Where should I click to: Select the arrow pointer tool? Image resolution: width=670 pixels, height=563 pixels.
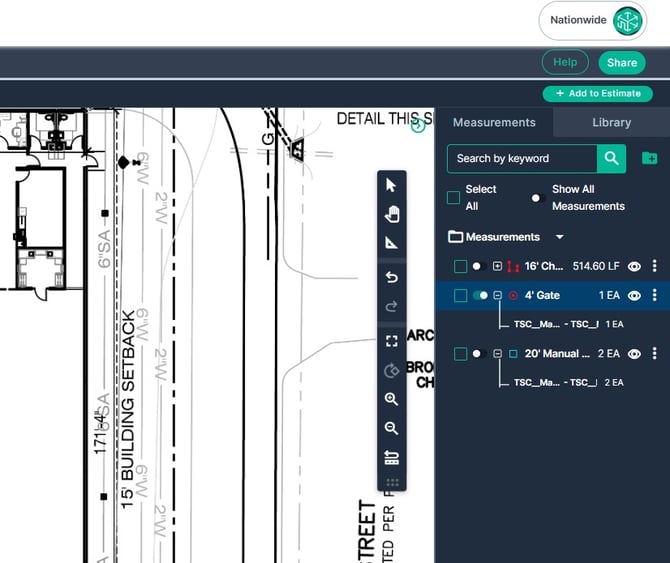(x=391, y=185)
